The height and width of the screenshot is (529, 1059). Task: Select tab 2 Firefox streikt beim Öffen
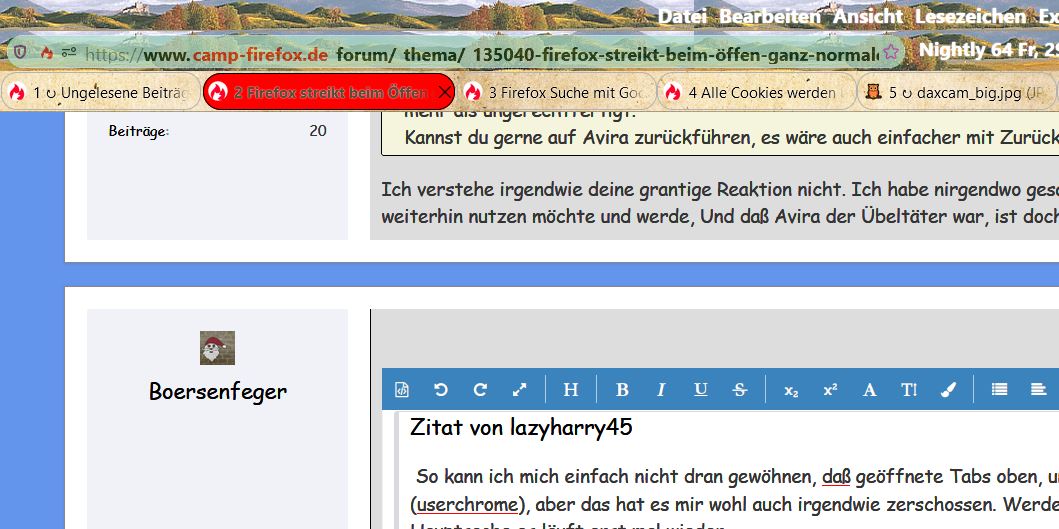329,93
